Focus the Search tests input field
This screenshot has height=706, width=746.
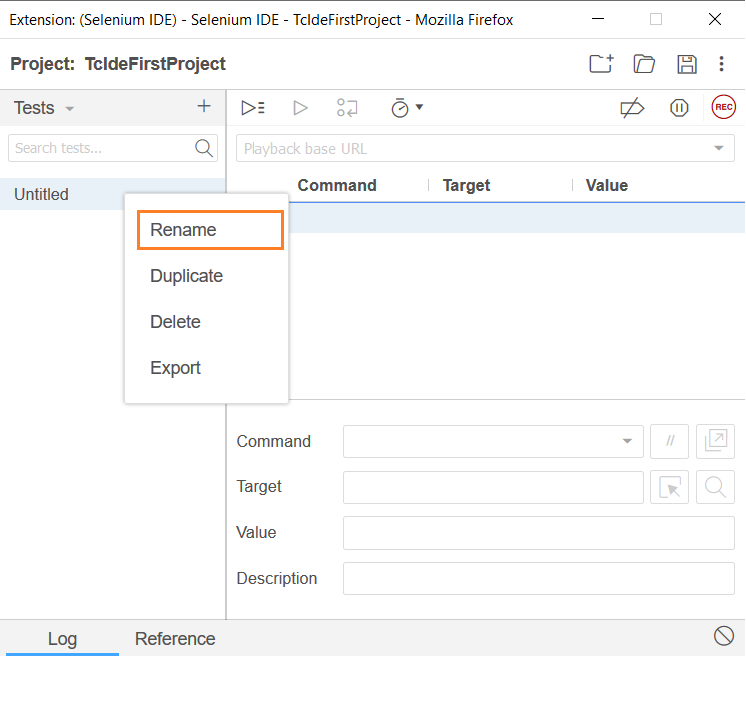click(x=113, y=148)
